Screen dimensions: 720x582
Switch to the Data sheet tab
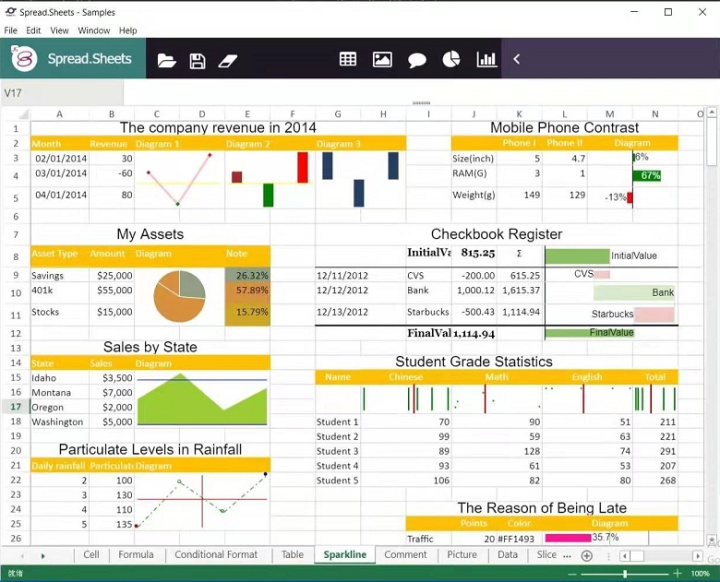(507, 554)
